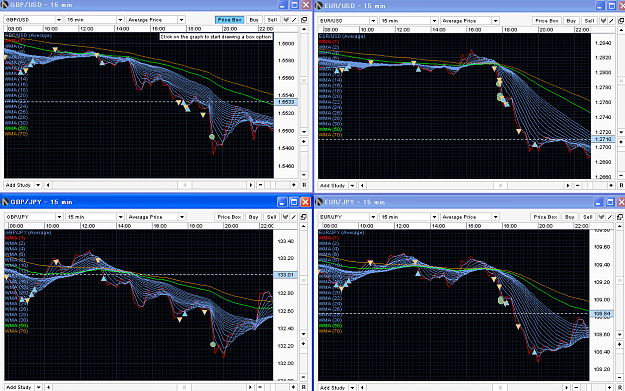
Task: Click chart-type icon beside Sell in GBP/JPY window
Action: pos(285,217)
